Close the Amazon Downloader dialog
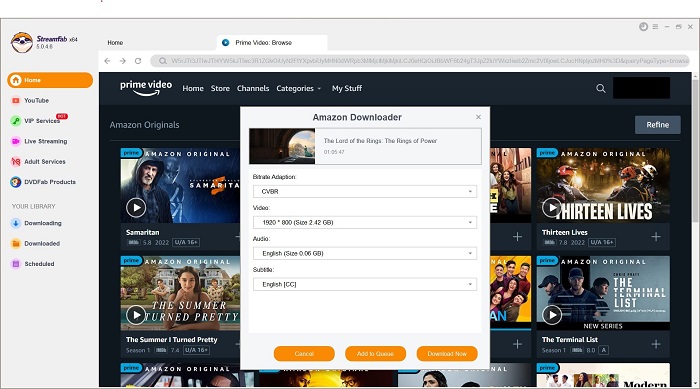 tap(478, 117)
